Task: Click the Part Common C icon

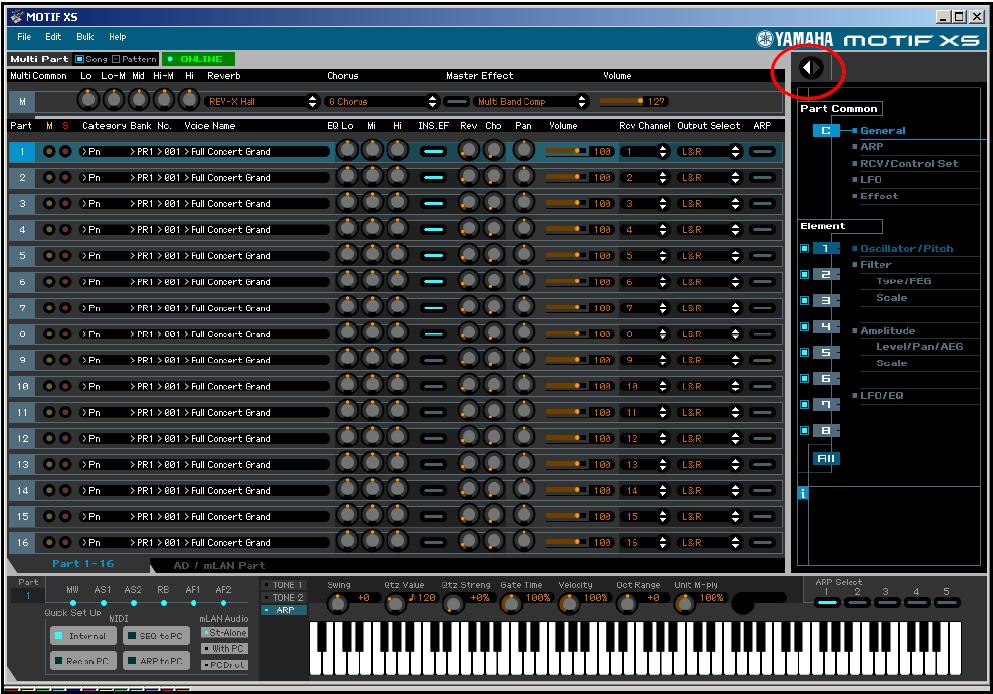Action: (x=825, y=131)
